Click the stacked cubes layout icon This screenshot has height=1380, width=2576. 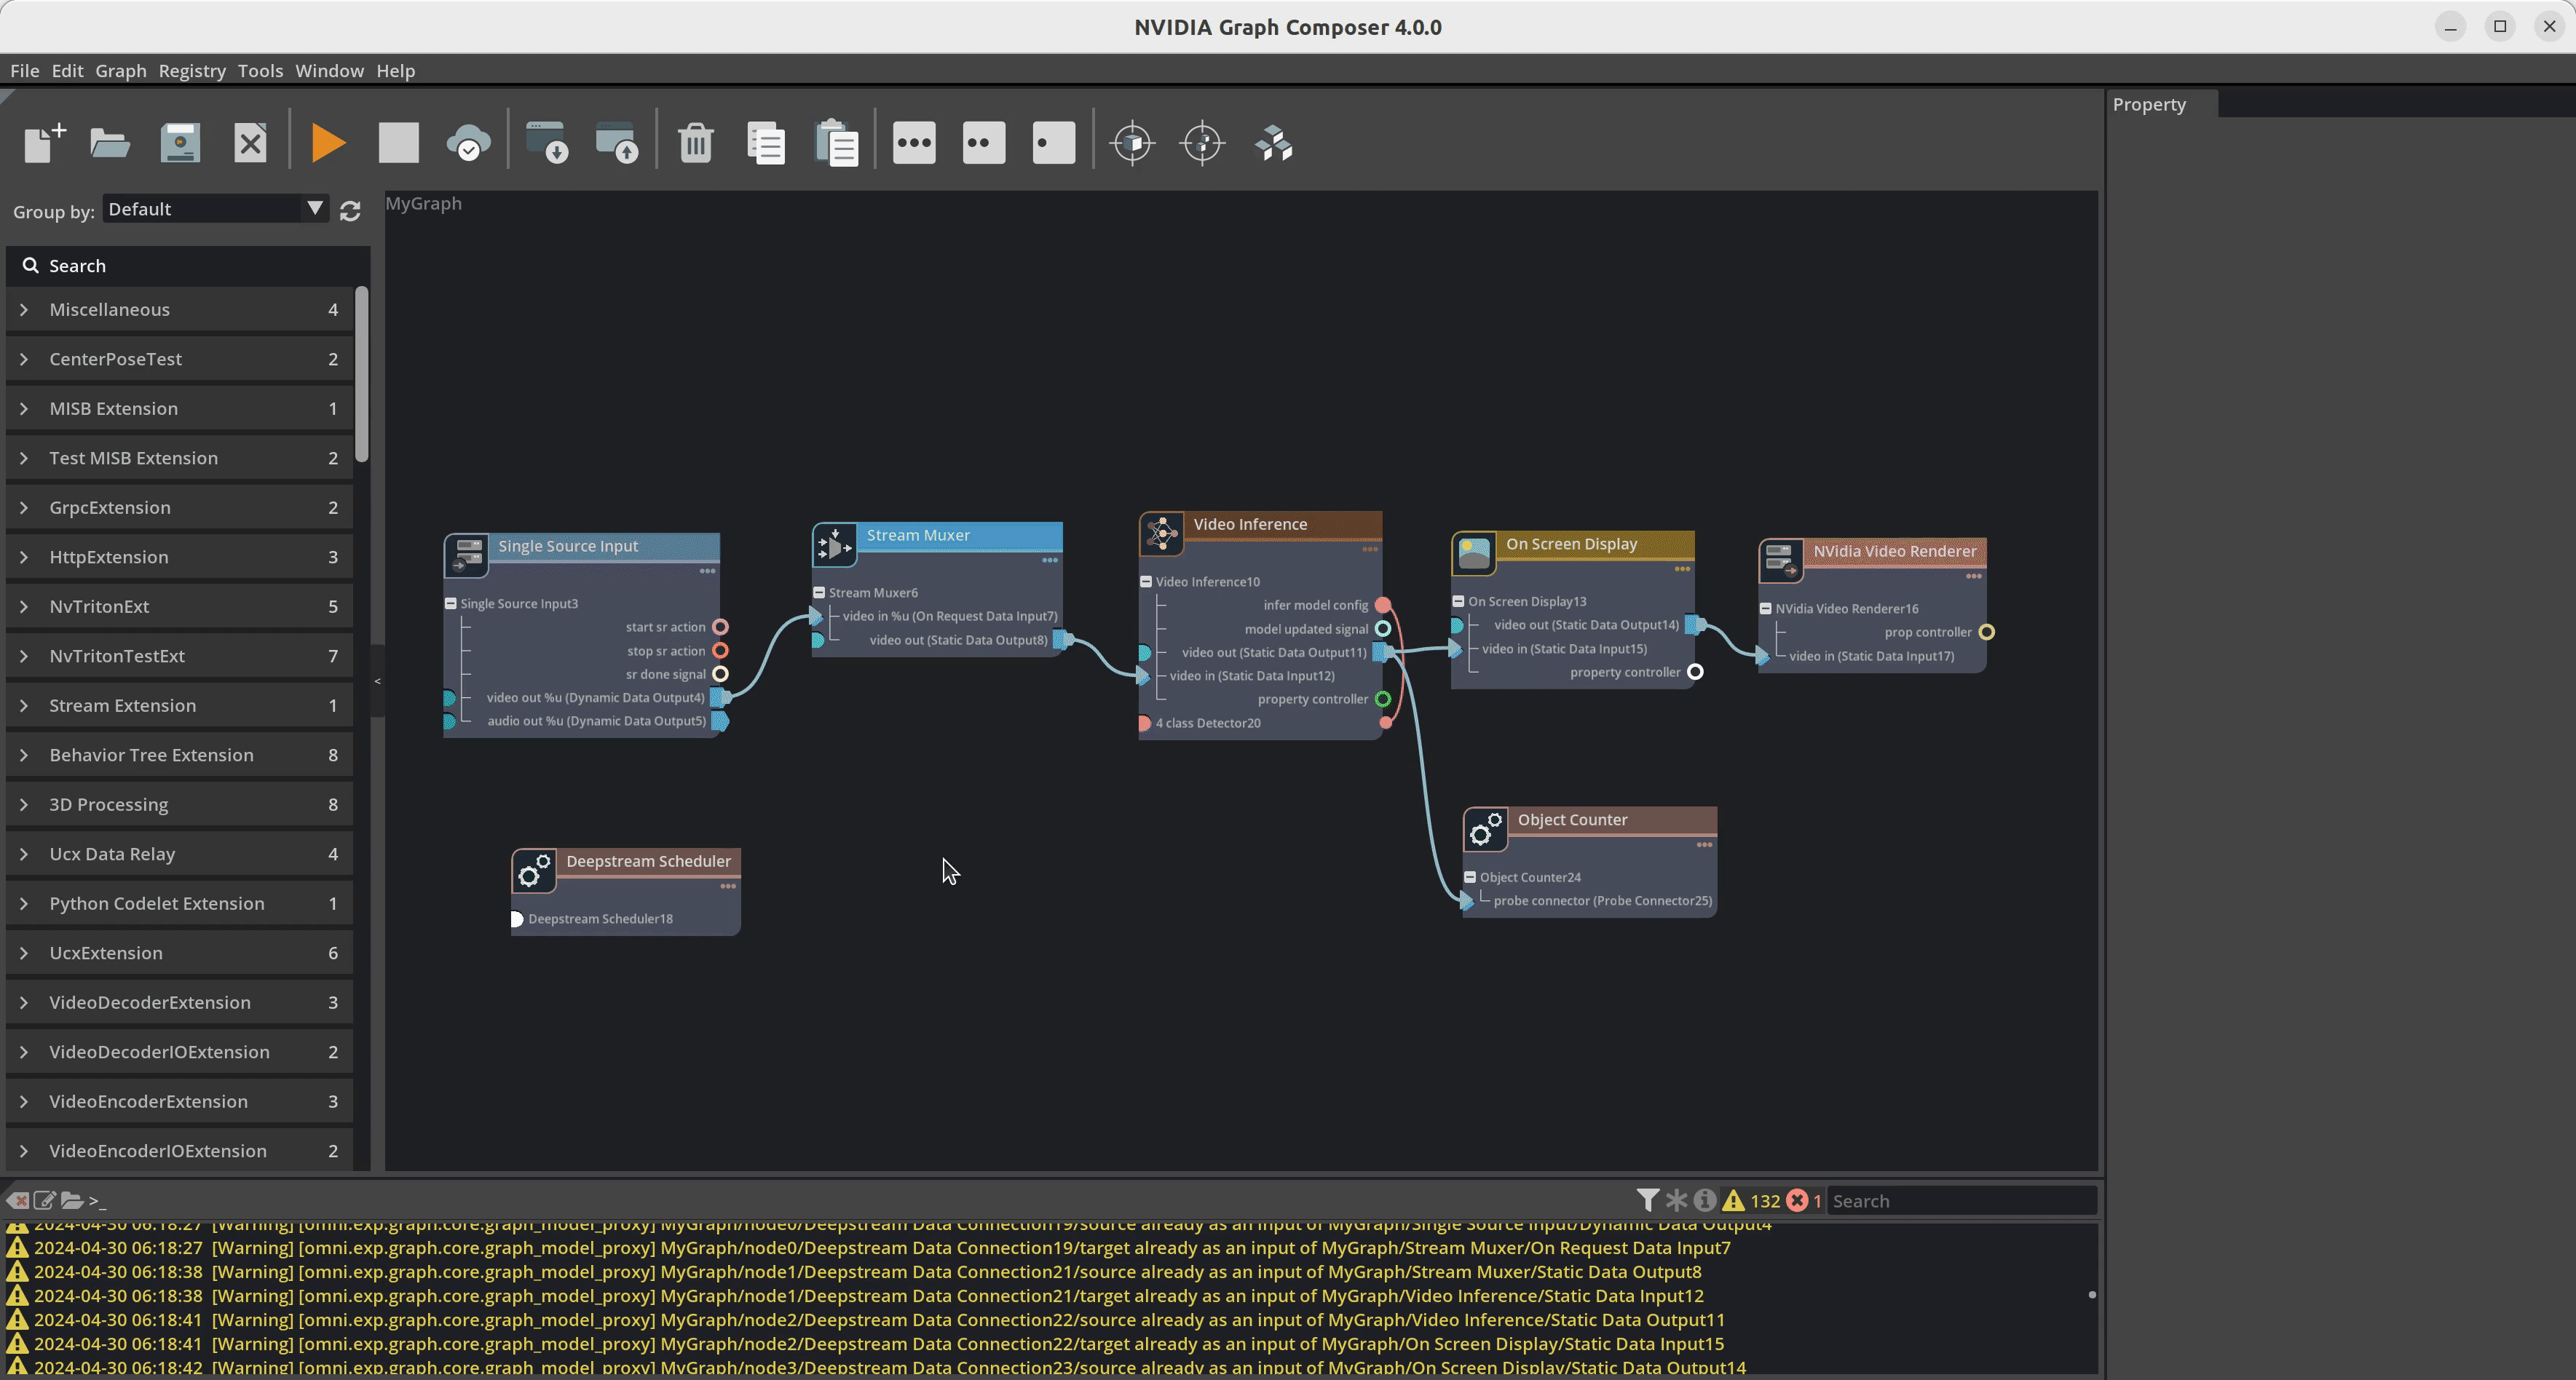point(1273,143)
